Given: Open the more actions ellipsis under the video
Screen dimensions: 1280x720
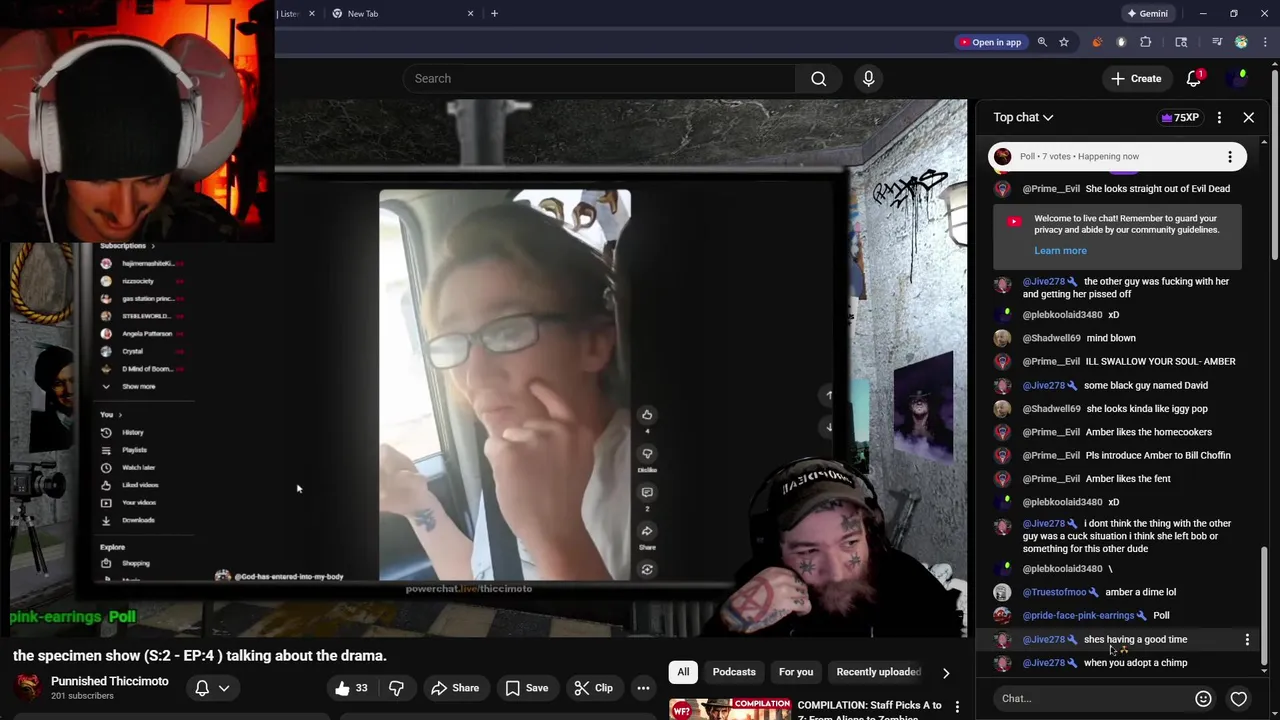Looking at the screenshot, I should [643, 688].
